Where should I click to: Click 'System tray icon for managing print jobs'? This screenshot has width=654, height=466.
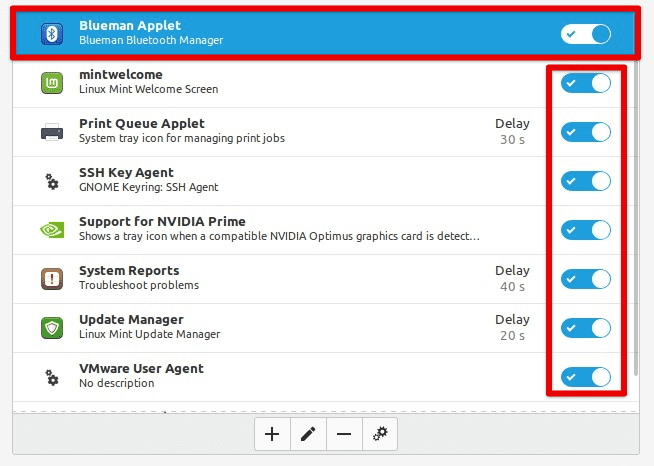click(x=182, y=138)
